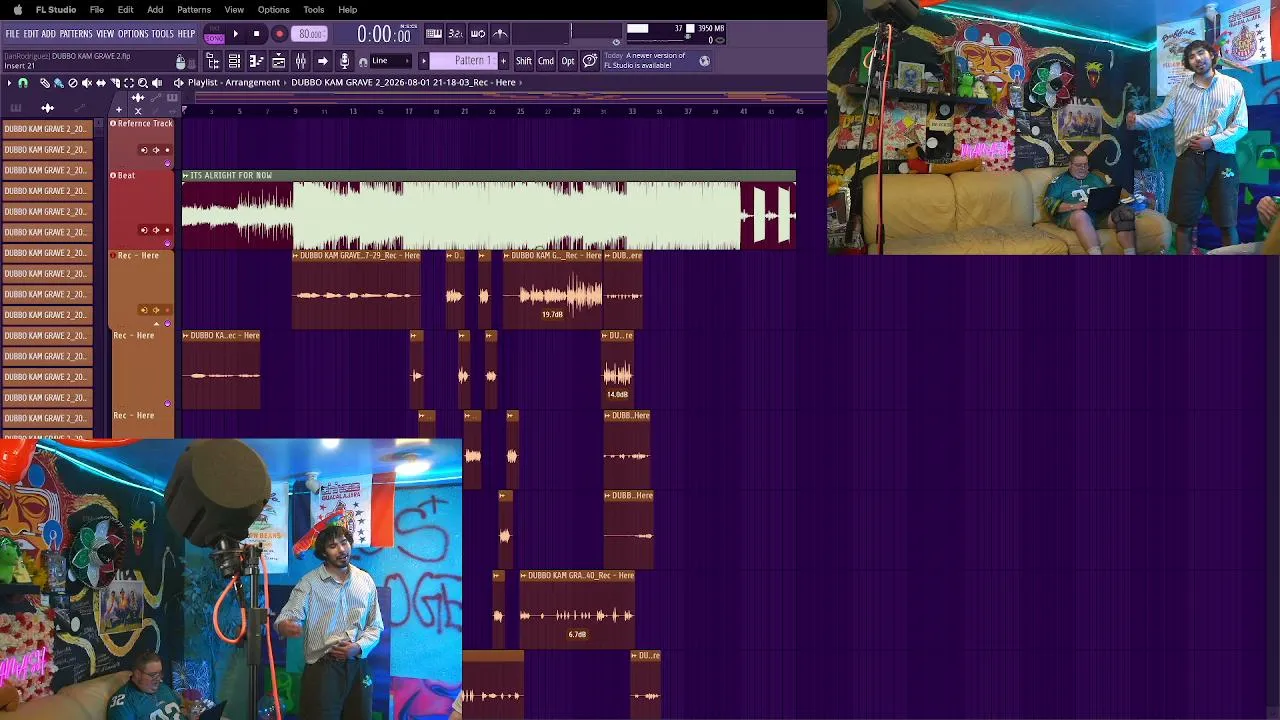Open the mixer icon

click(301, 61)
